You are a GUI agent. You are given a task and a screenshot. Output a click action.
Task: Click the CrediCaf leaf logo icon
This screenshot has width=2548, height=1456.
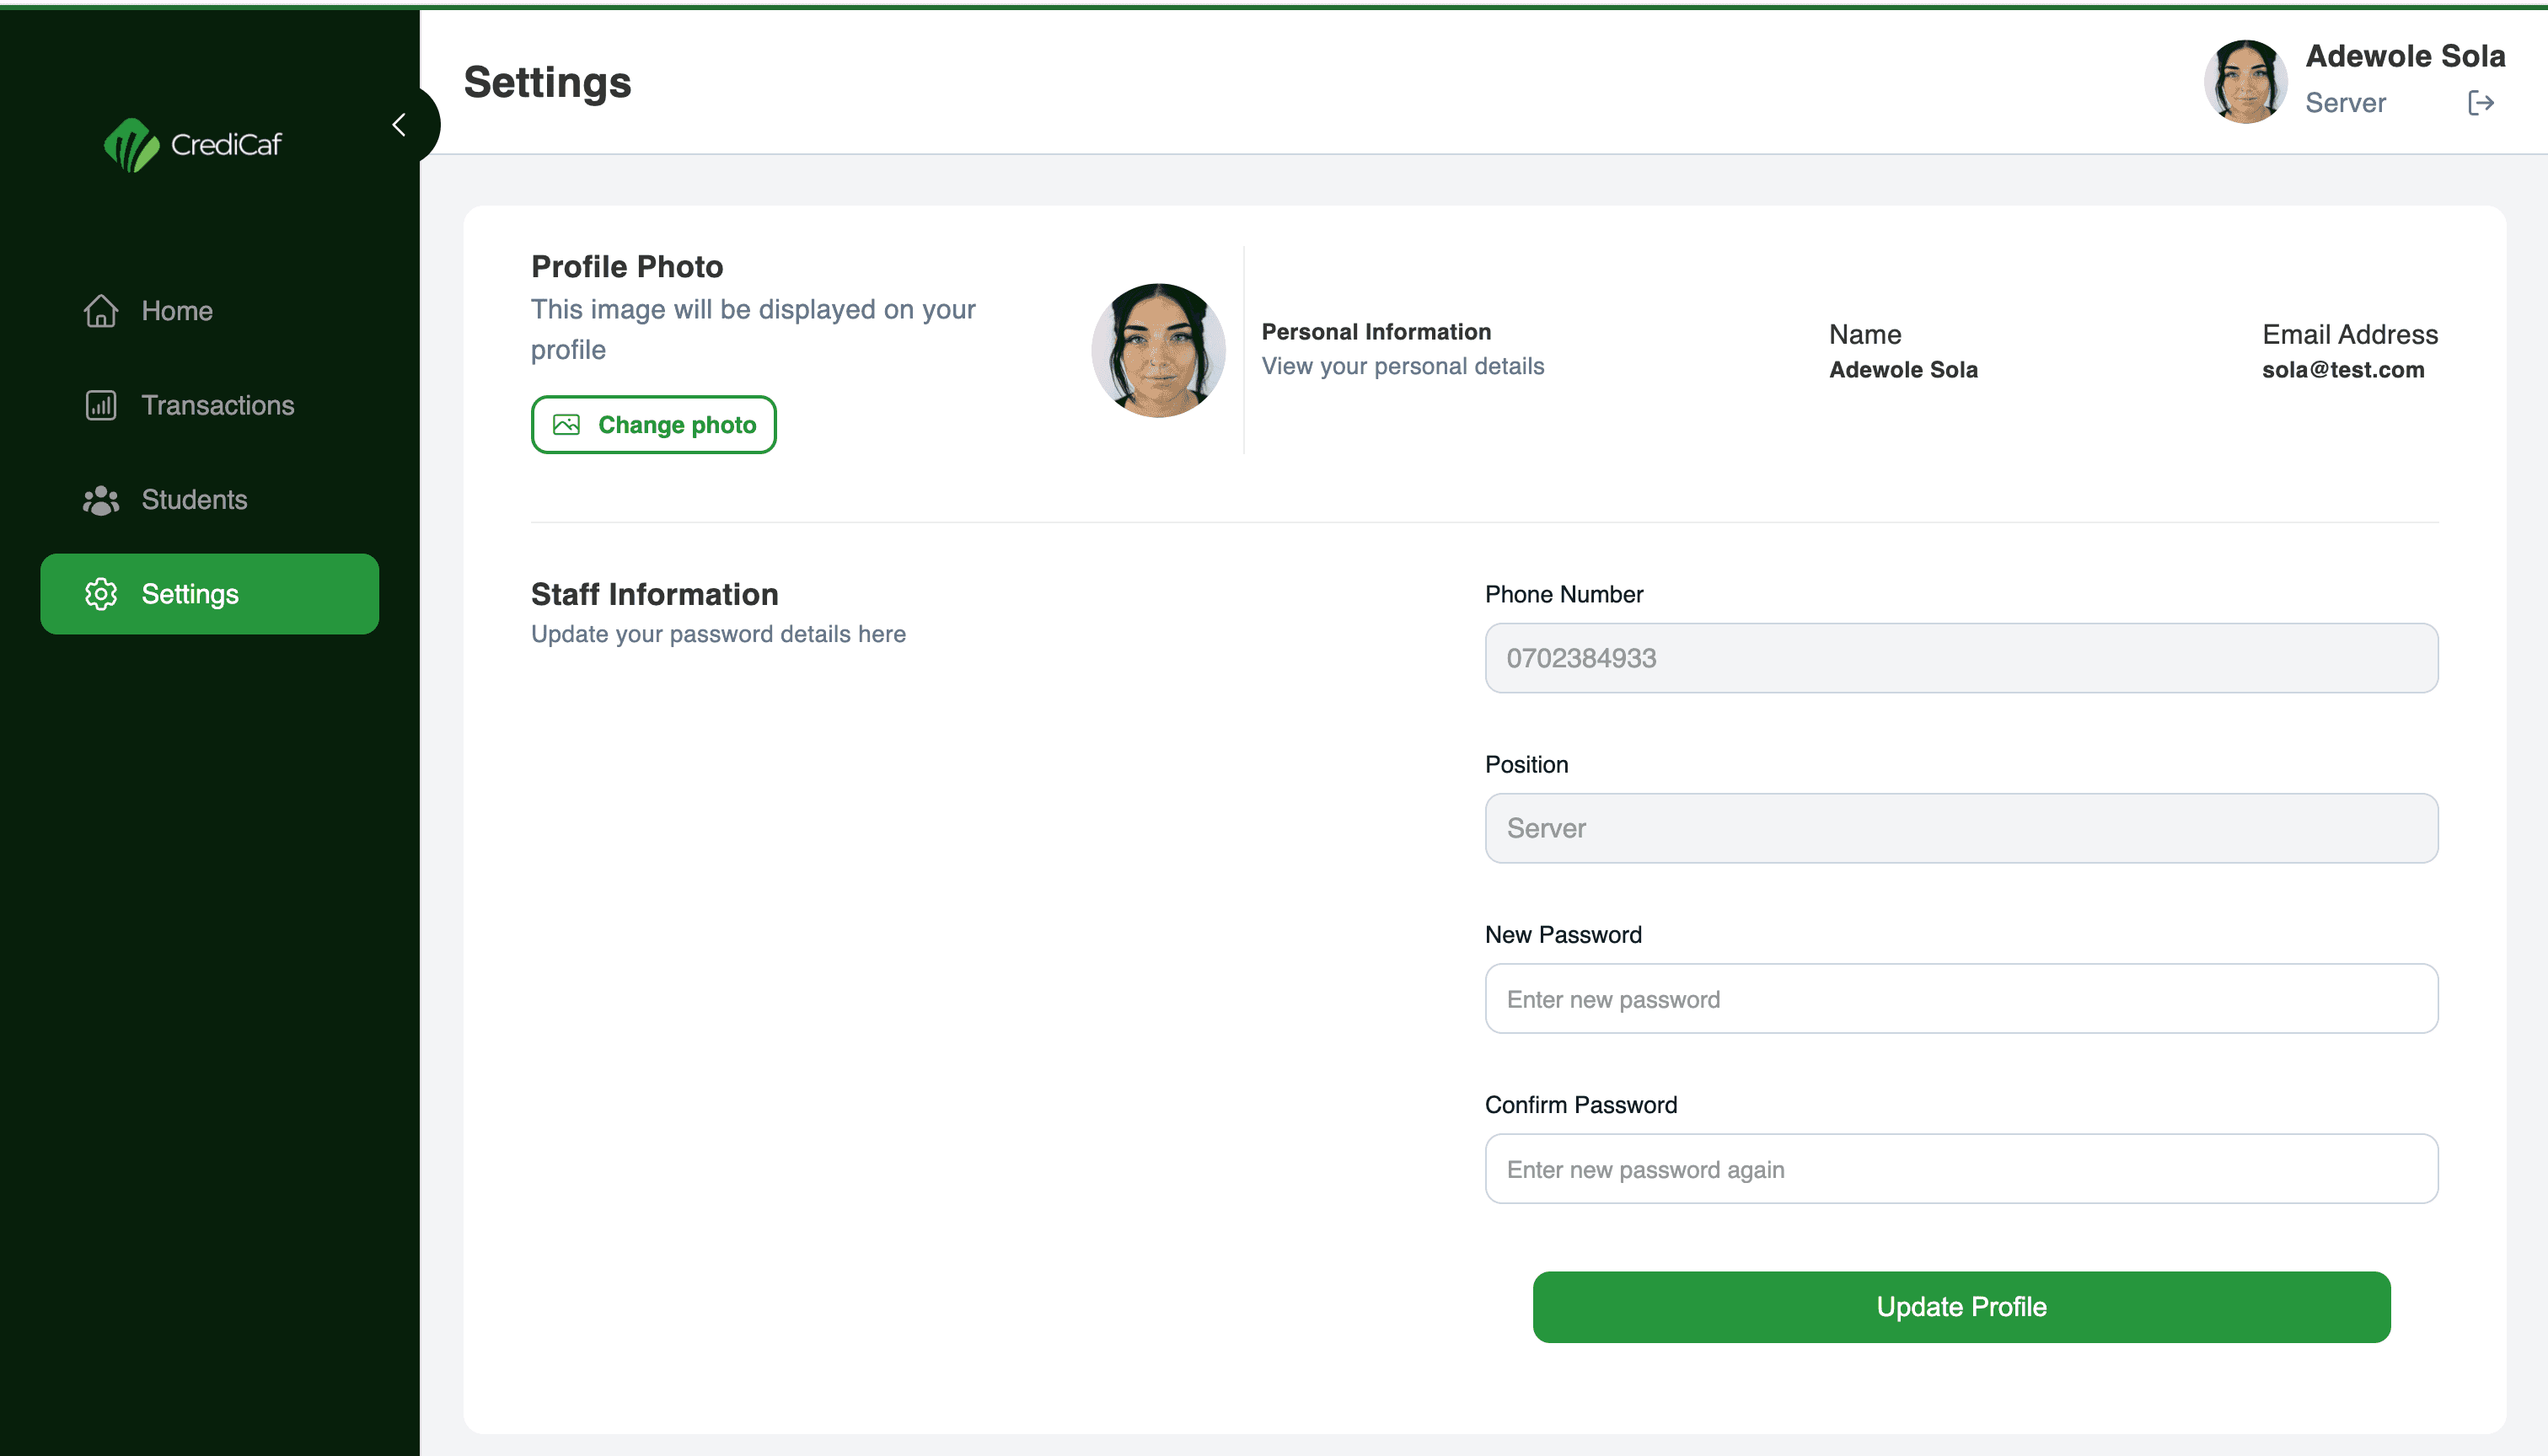point(131,145)
